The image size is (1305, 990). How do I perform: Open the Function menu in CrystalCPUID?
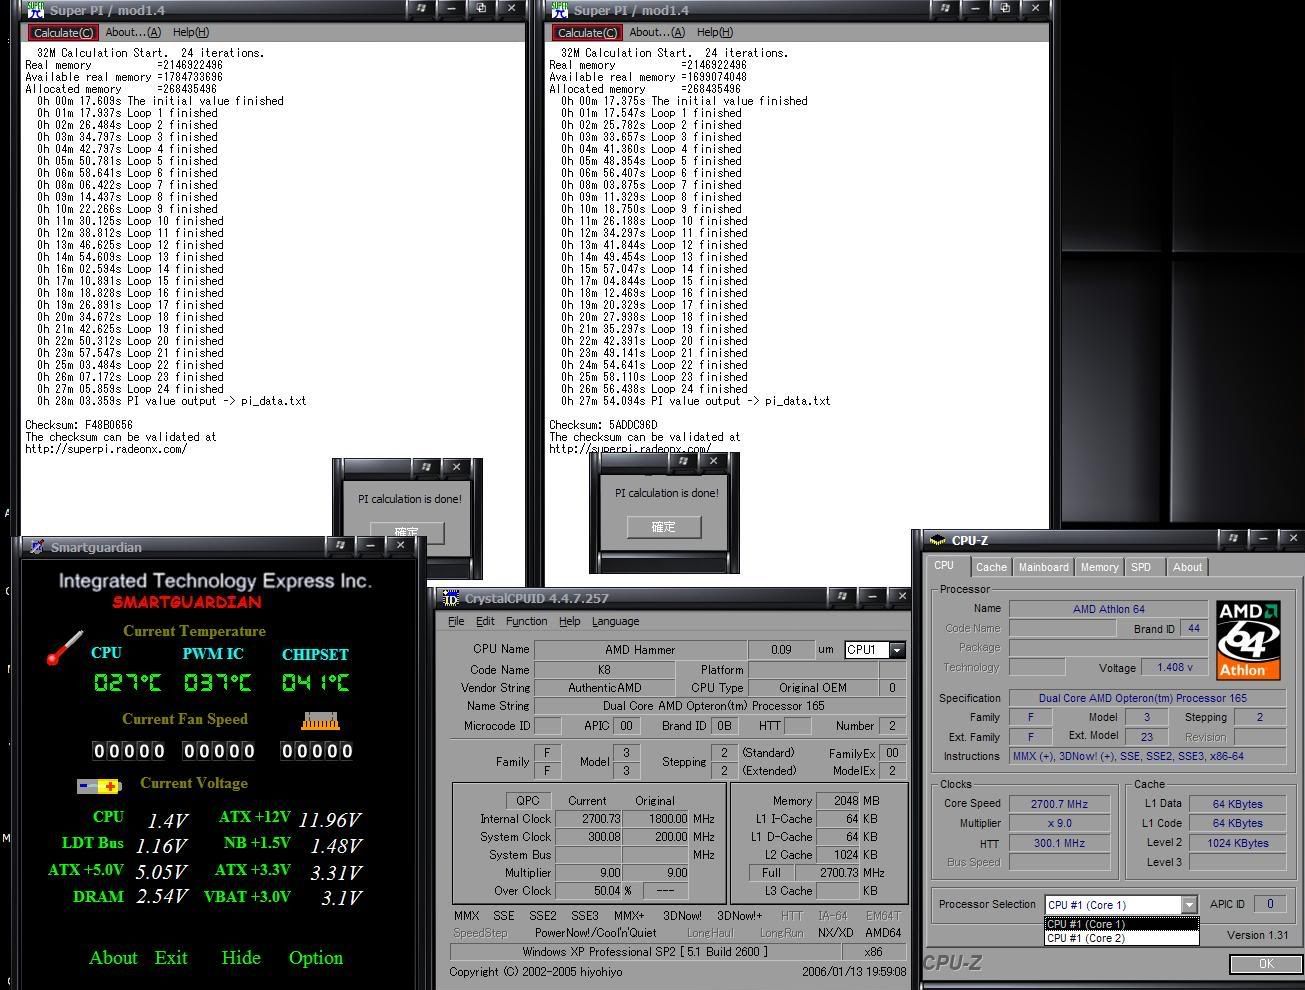[x=526, y=621]
